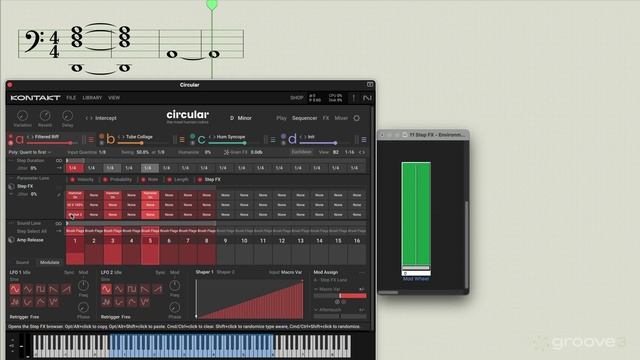This screenshot has width=640, height=360.
Task: Adjust layer a volume slider
Action: pos(51,143)
